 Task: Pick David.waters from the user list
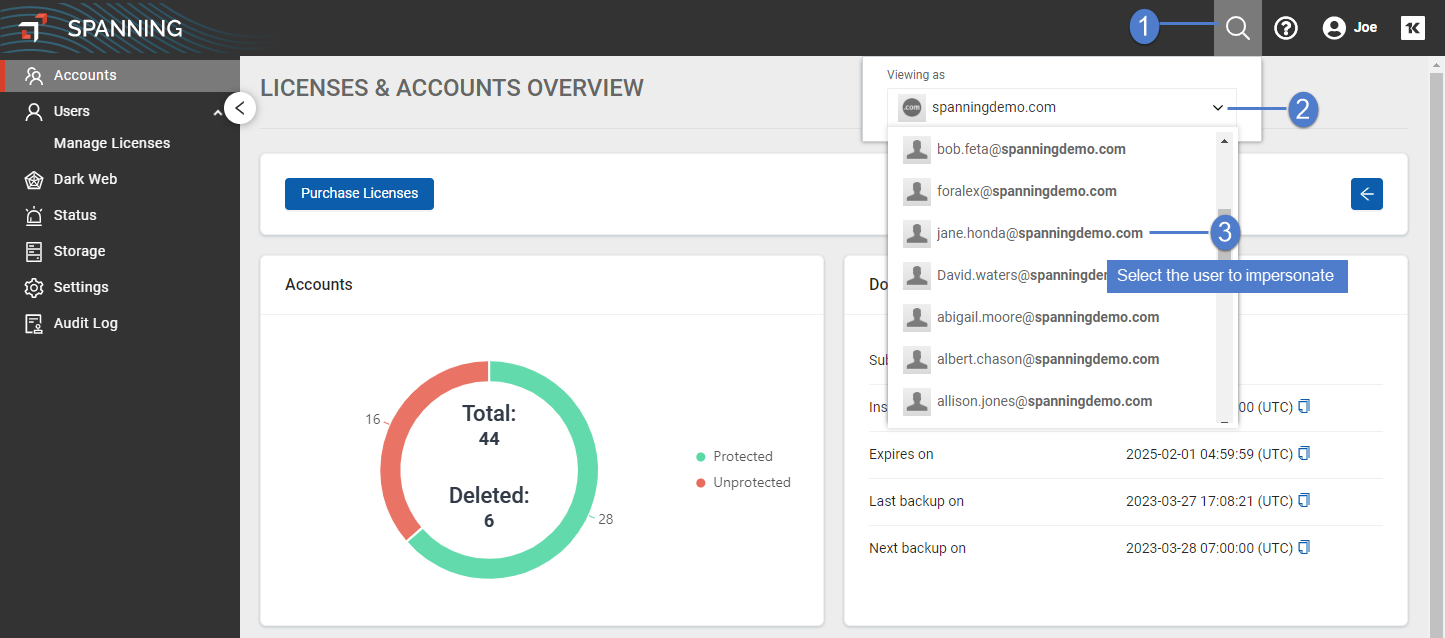pyautogui.click(x=1051, y=275)
